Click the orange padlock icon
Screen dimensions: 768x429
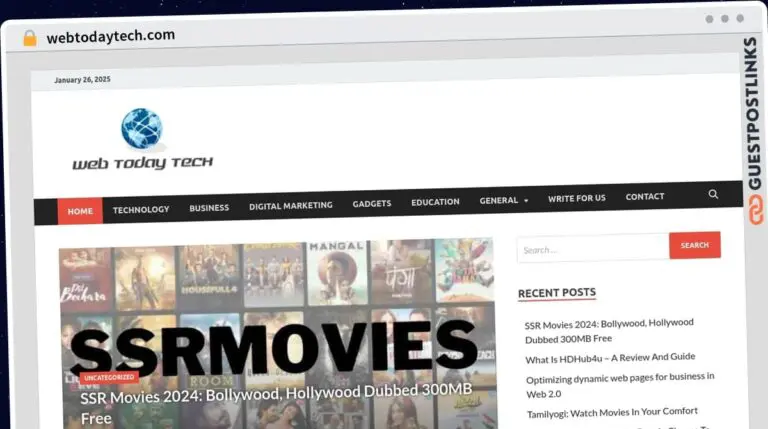coord(30,38)
